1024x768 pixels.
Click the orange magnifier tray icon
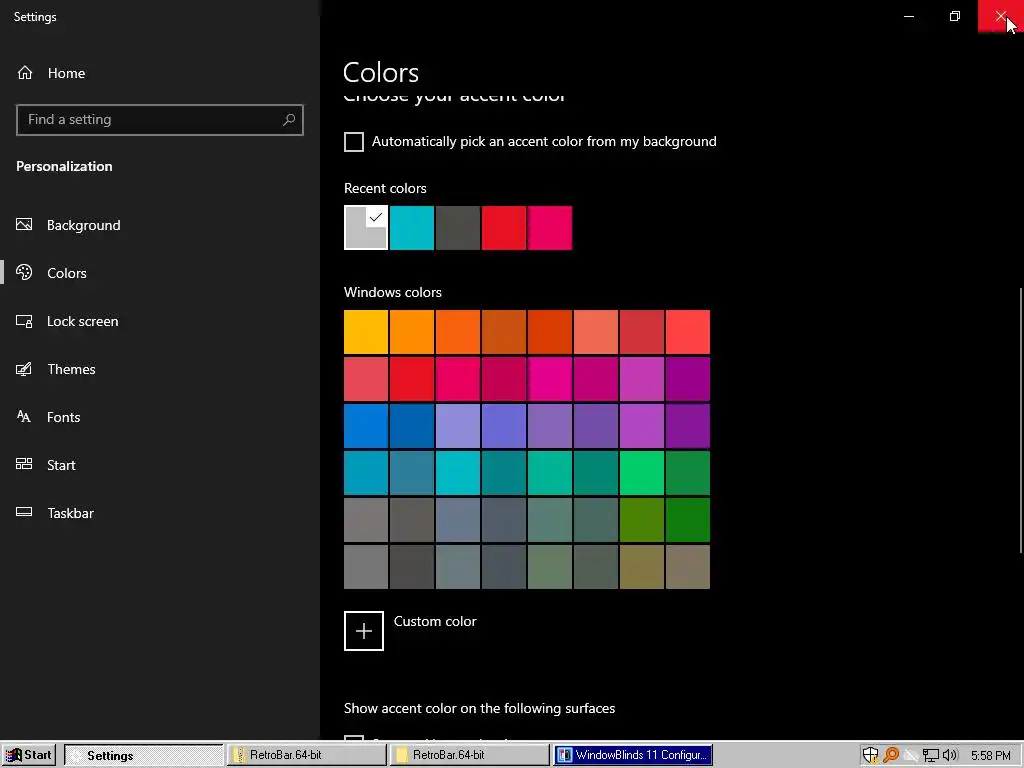click(890, 756)
